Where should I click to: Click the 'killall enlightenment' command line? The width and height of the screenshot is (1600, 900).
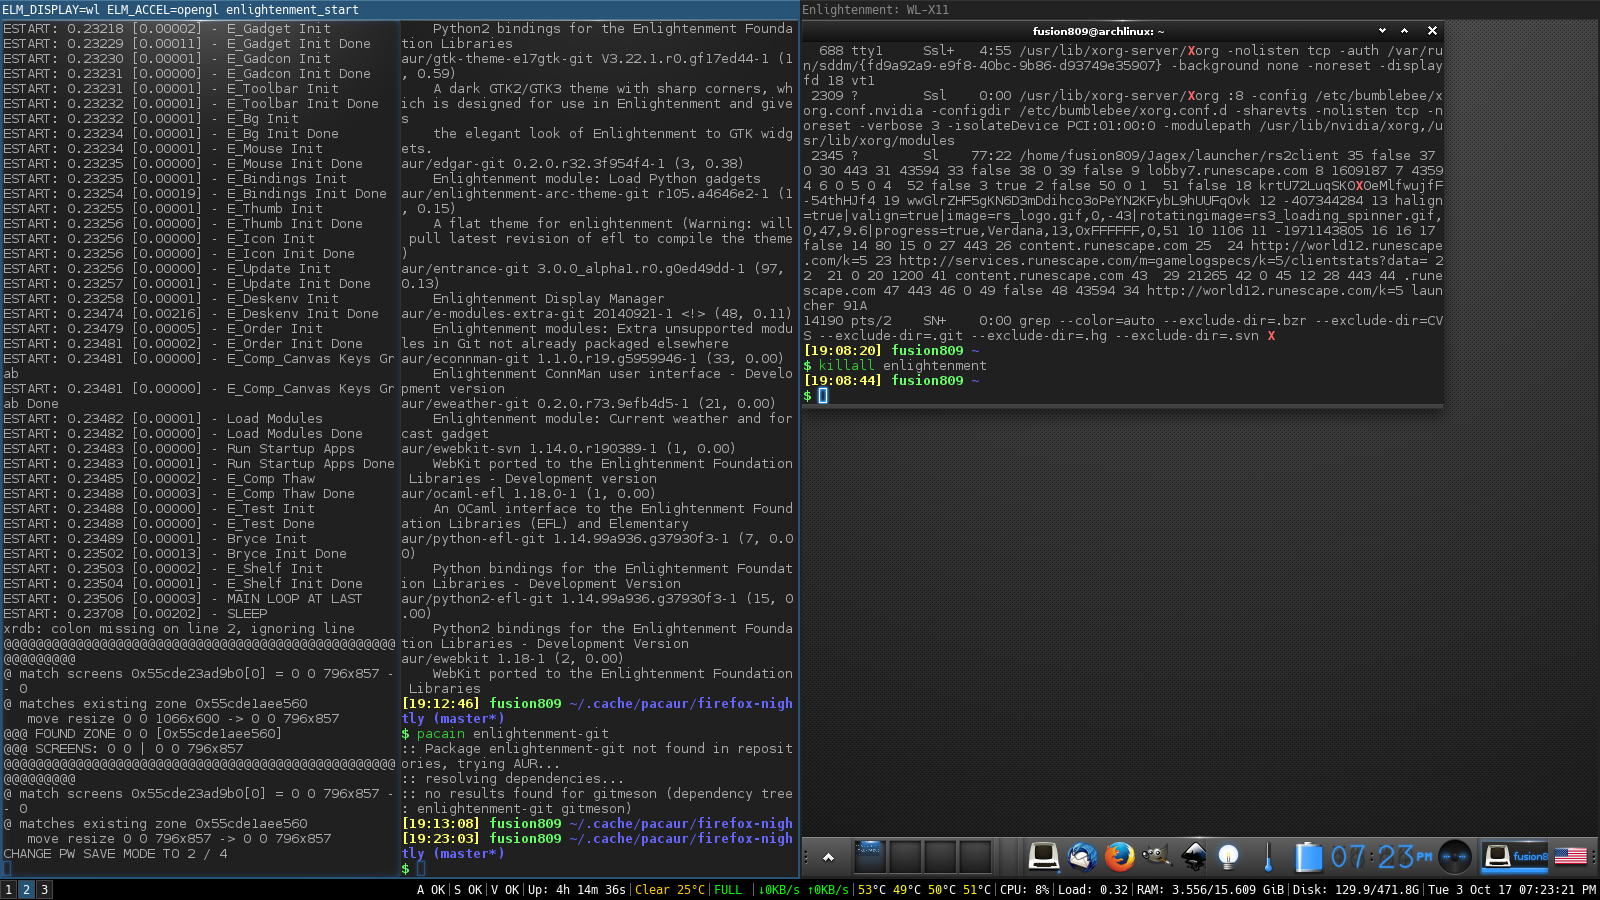coord(894,365)
